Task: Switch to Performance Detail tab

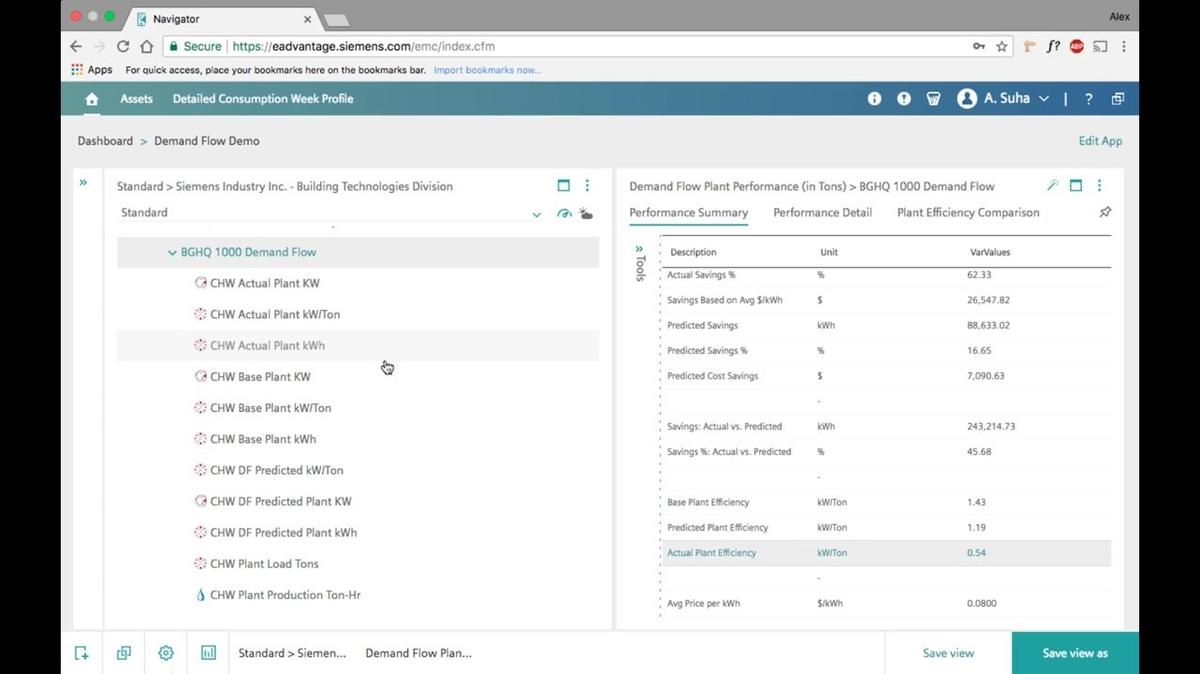Action: [x=822, y=213]
